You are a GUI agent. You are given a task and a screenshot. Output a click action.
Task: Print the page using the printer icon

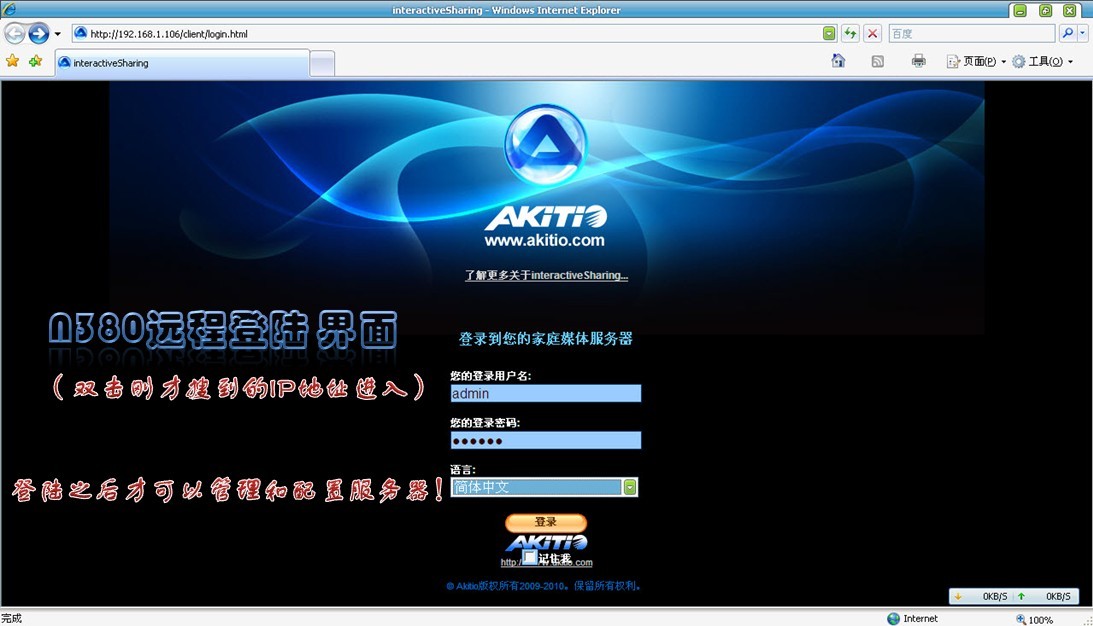[x=919, y=61]
